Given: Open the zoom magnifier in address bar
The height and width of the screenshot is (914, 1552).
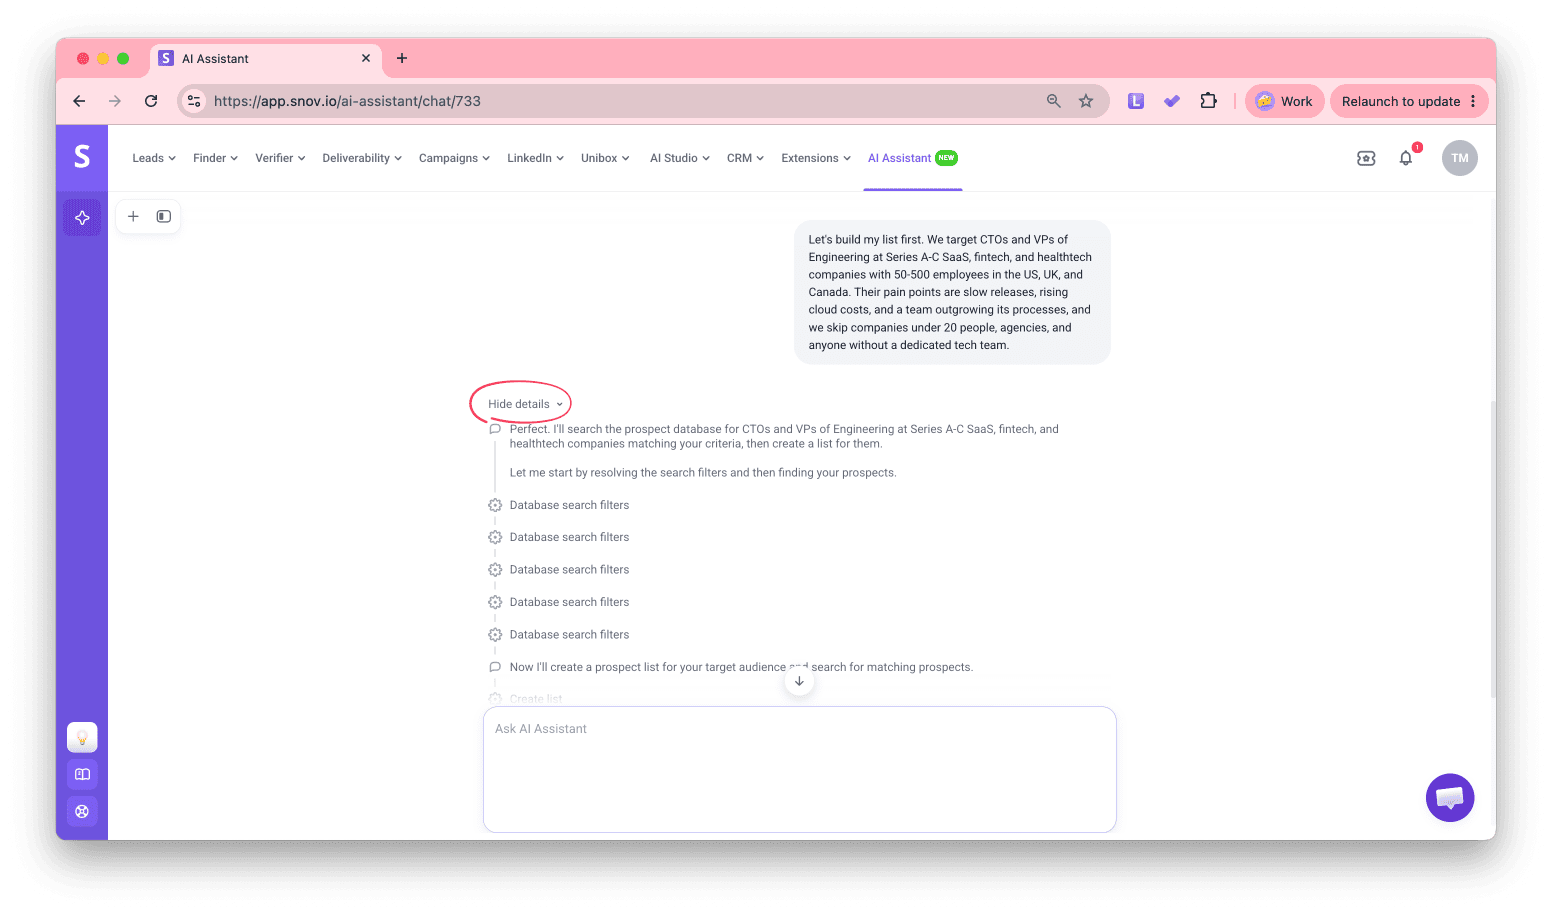Looking at the screenshot, I should pyautogui.click(x=1054, y=101).
